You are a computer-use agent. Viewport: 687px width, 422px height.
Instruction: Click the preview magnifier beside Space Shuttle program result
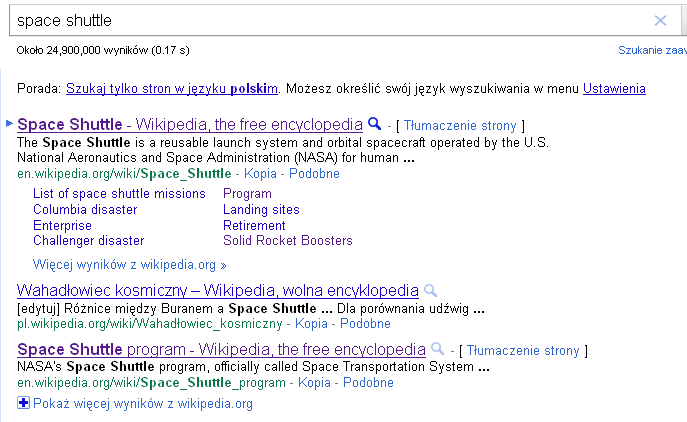(437, 349)
